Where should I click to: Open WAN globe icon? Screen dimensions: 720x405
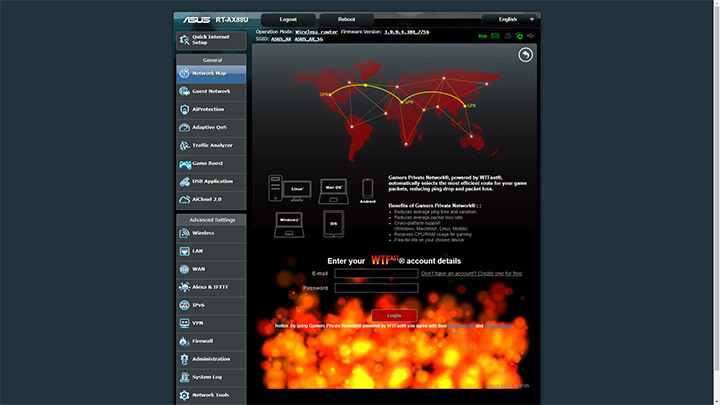click(x=184, y=269)
